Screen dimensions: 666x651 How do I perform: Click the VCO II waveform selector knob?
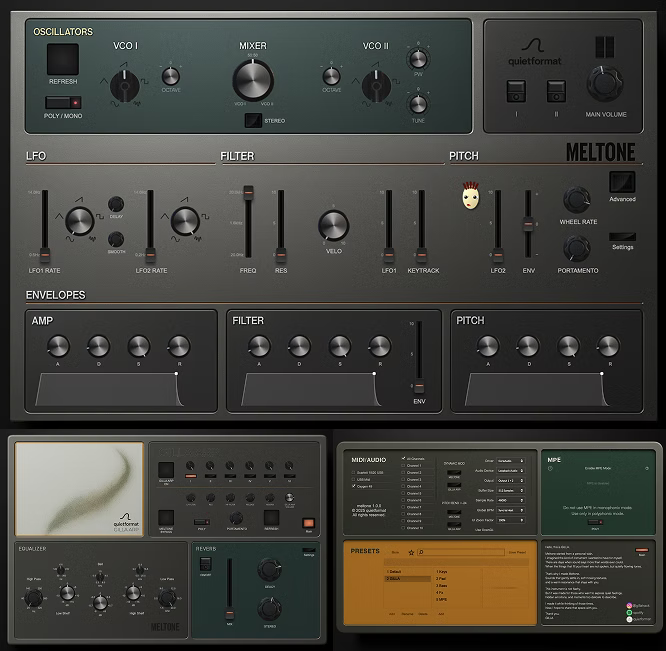click(x=376, y=86)
